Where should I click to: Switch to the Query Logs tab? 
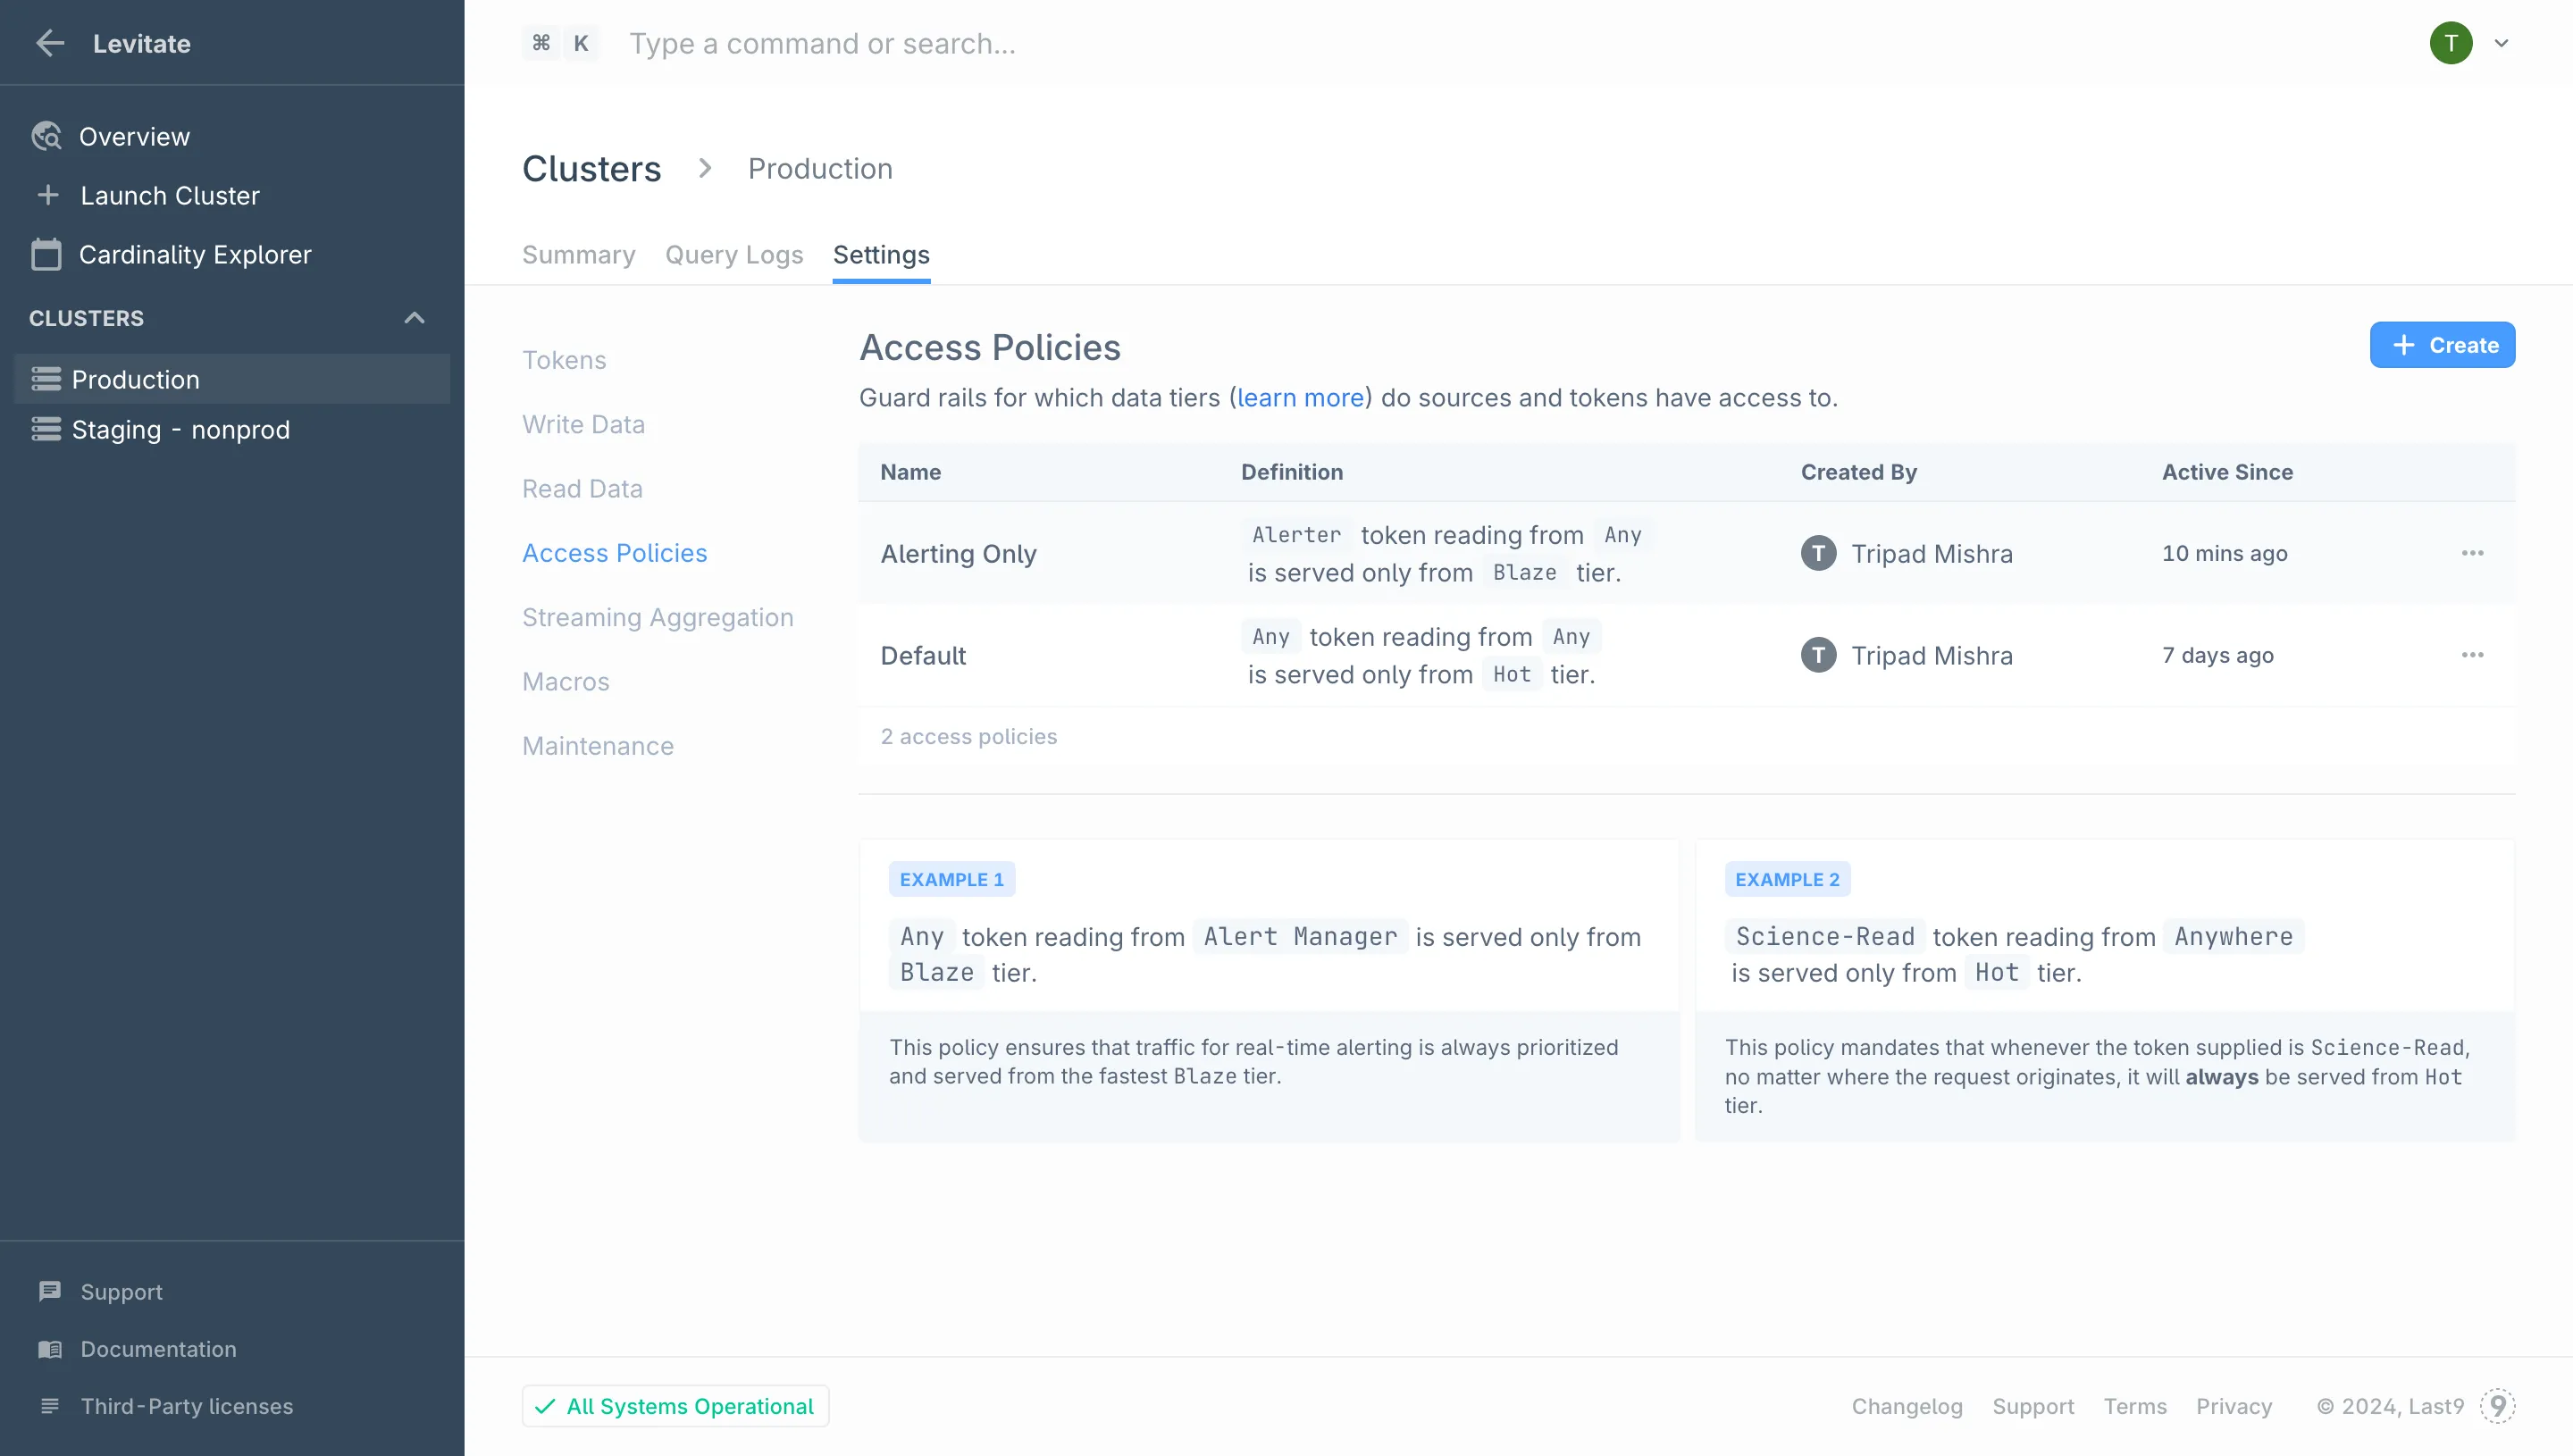tap(734, 255)
